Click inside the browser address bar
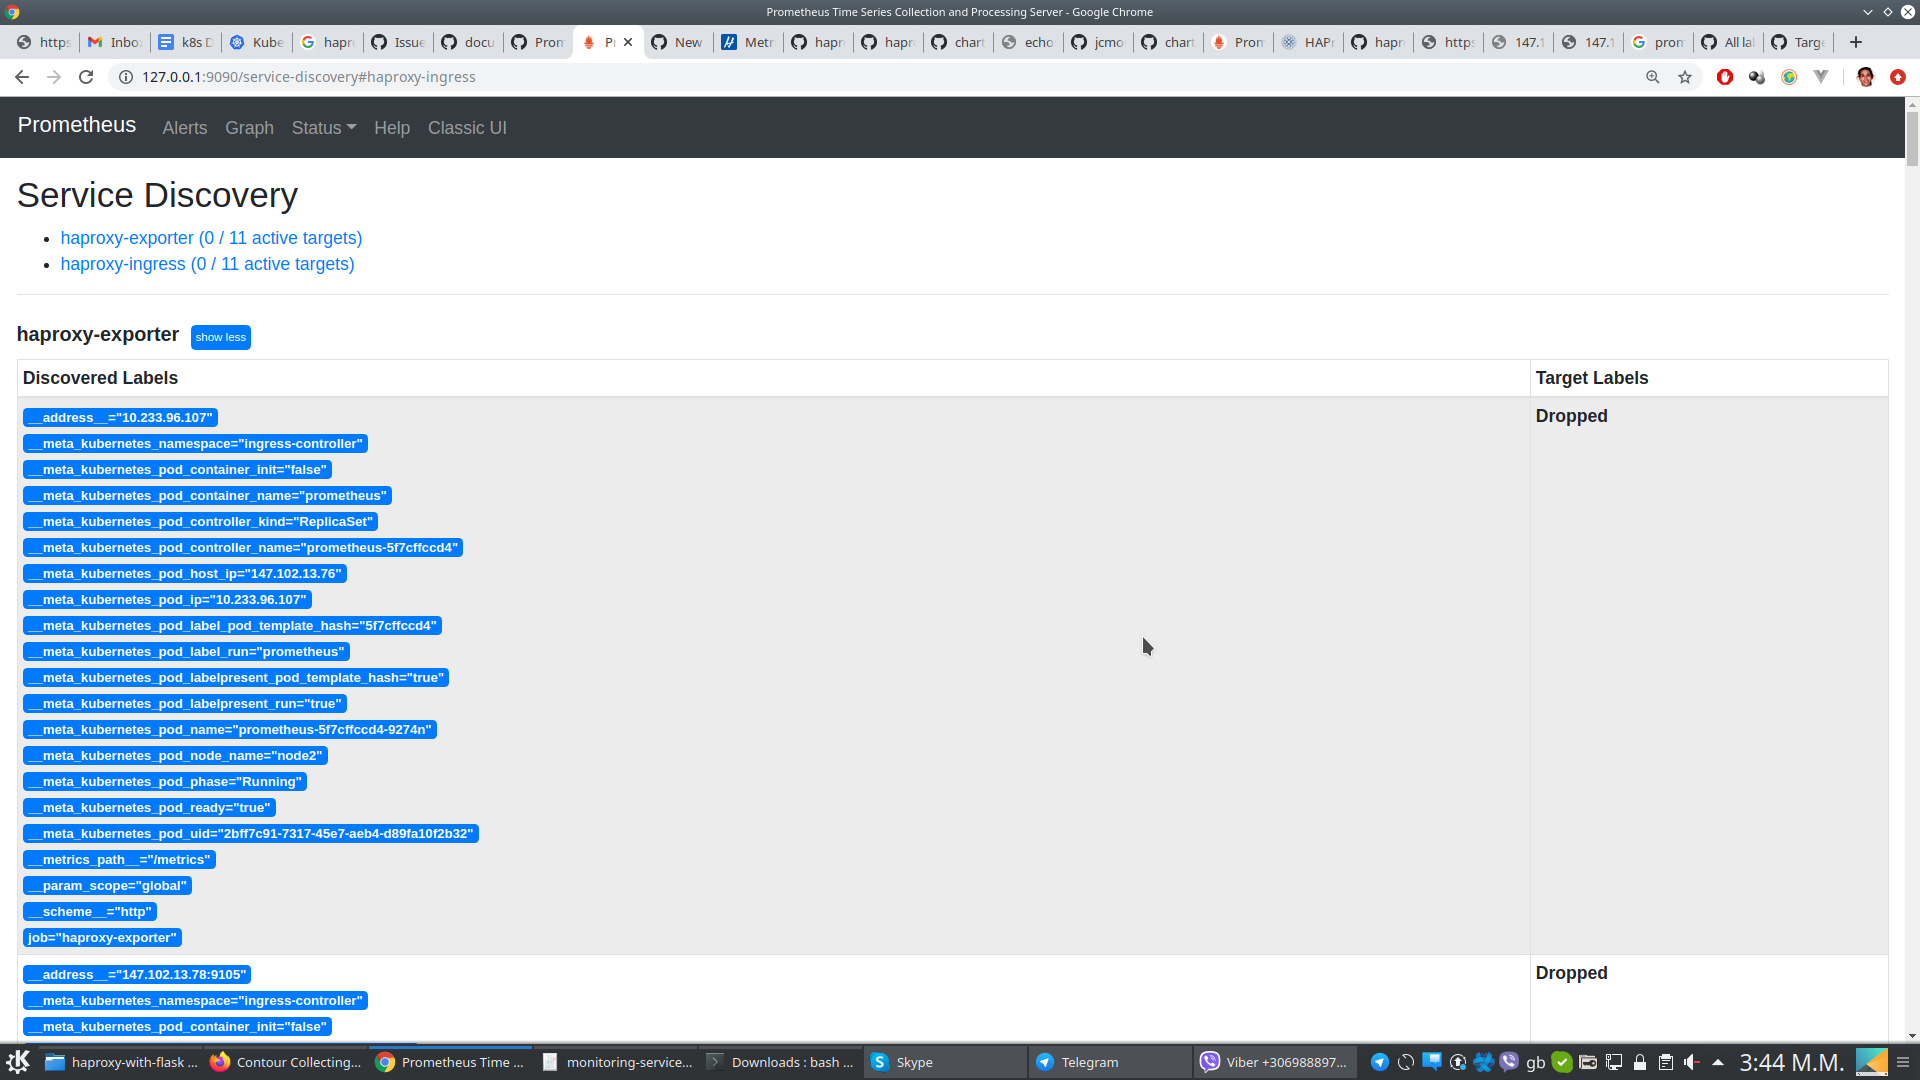1920x1080 pixels. coord(400,77)
